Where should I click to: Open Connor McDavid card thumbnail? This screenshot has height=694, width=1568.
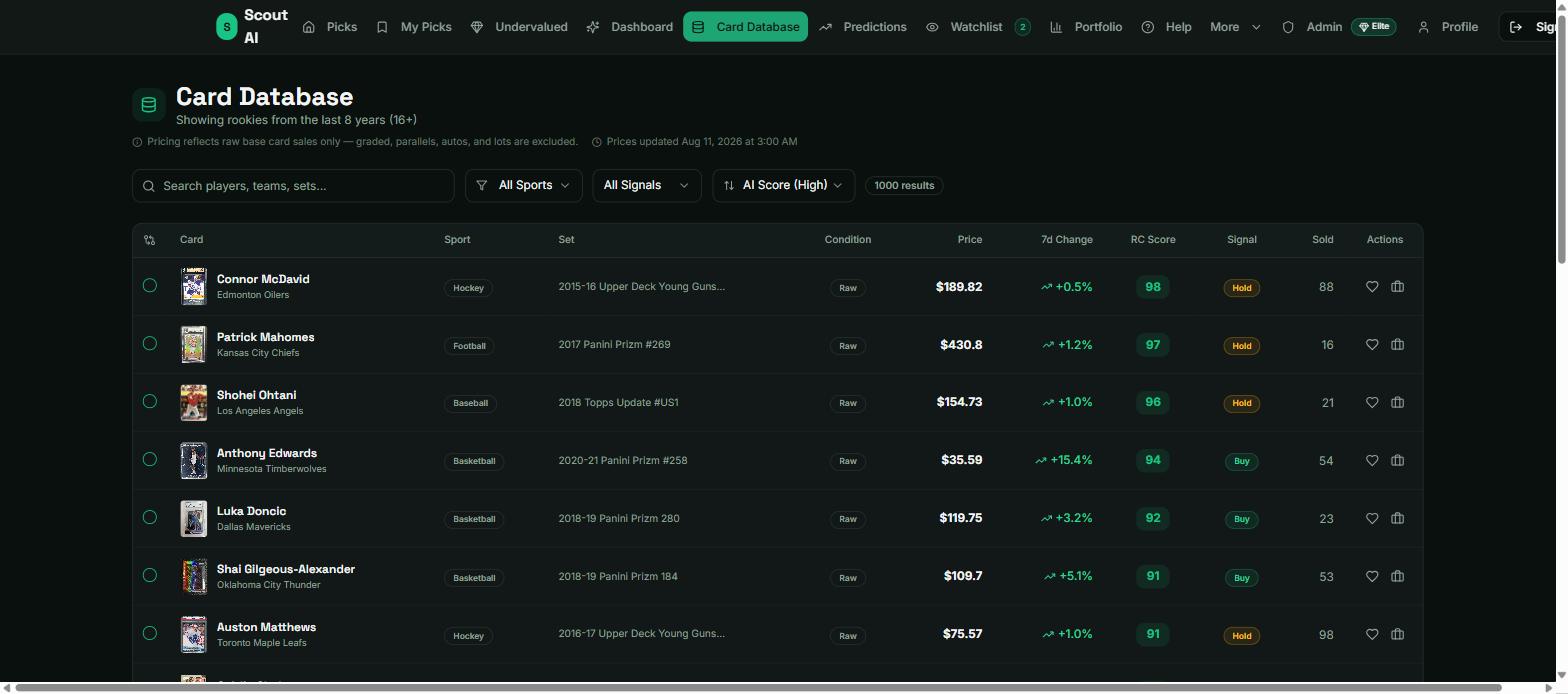point(193,287)
